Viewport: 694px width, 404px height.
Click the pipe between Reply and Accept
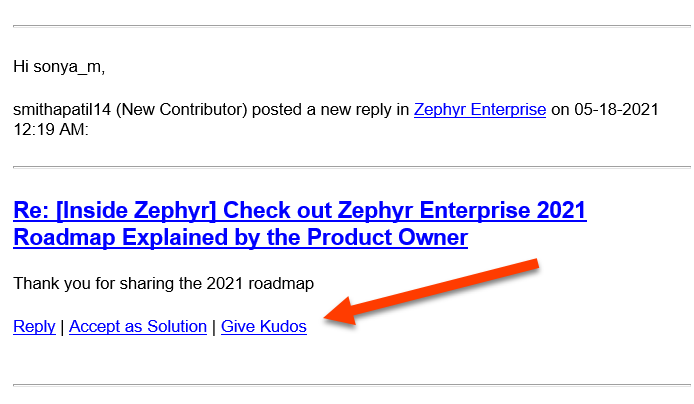coord(62,326)
